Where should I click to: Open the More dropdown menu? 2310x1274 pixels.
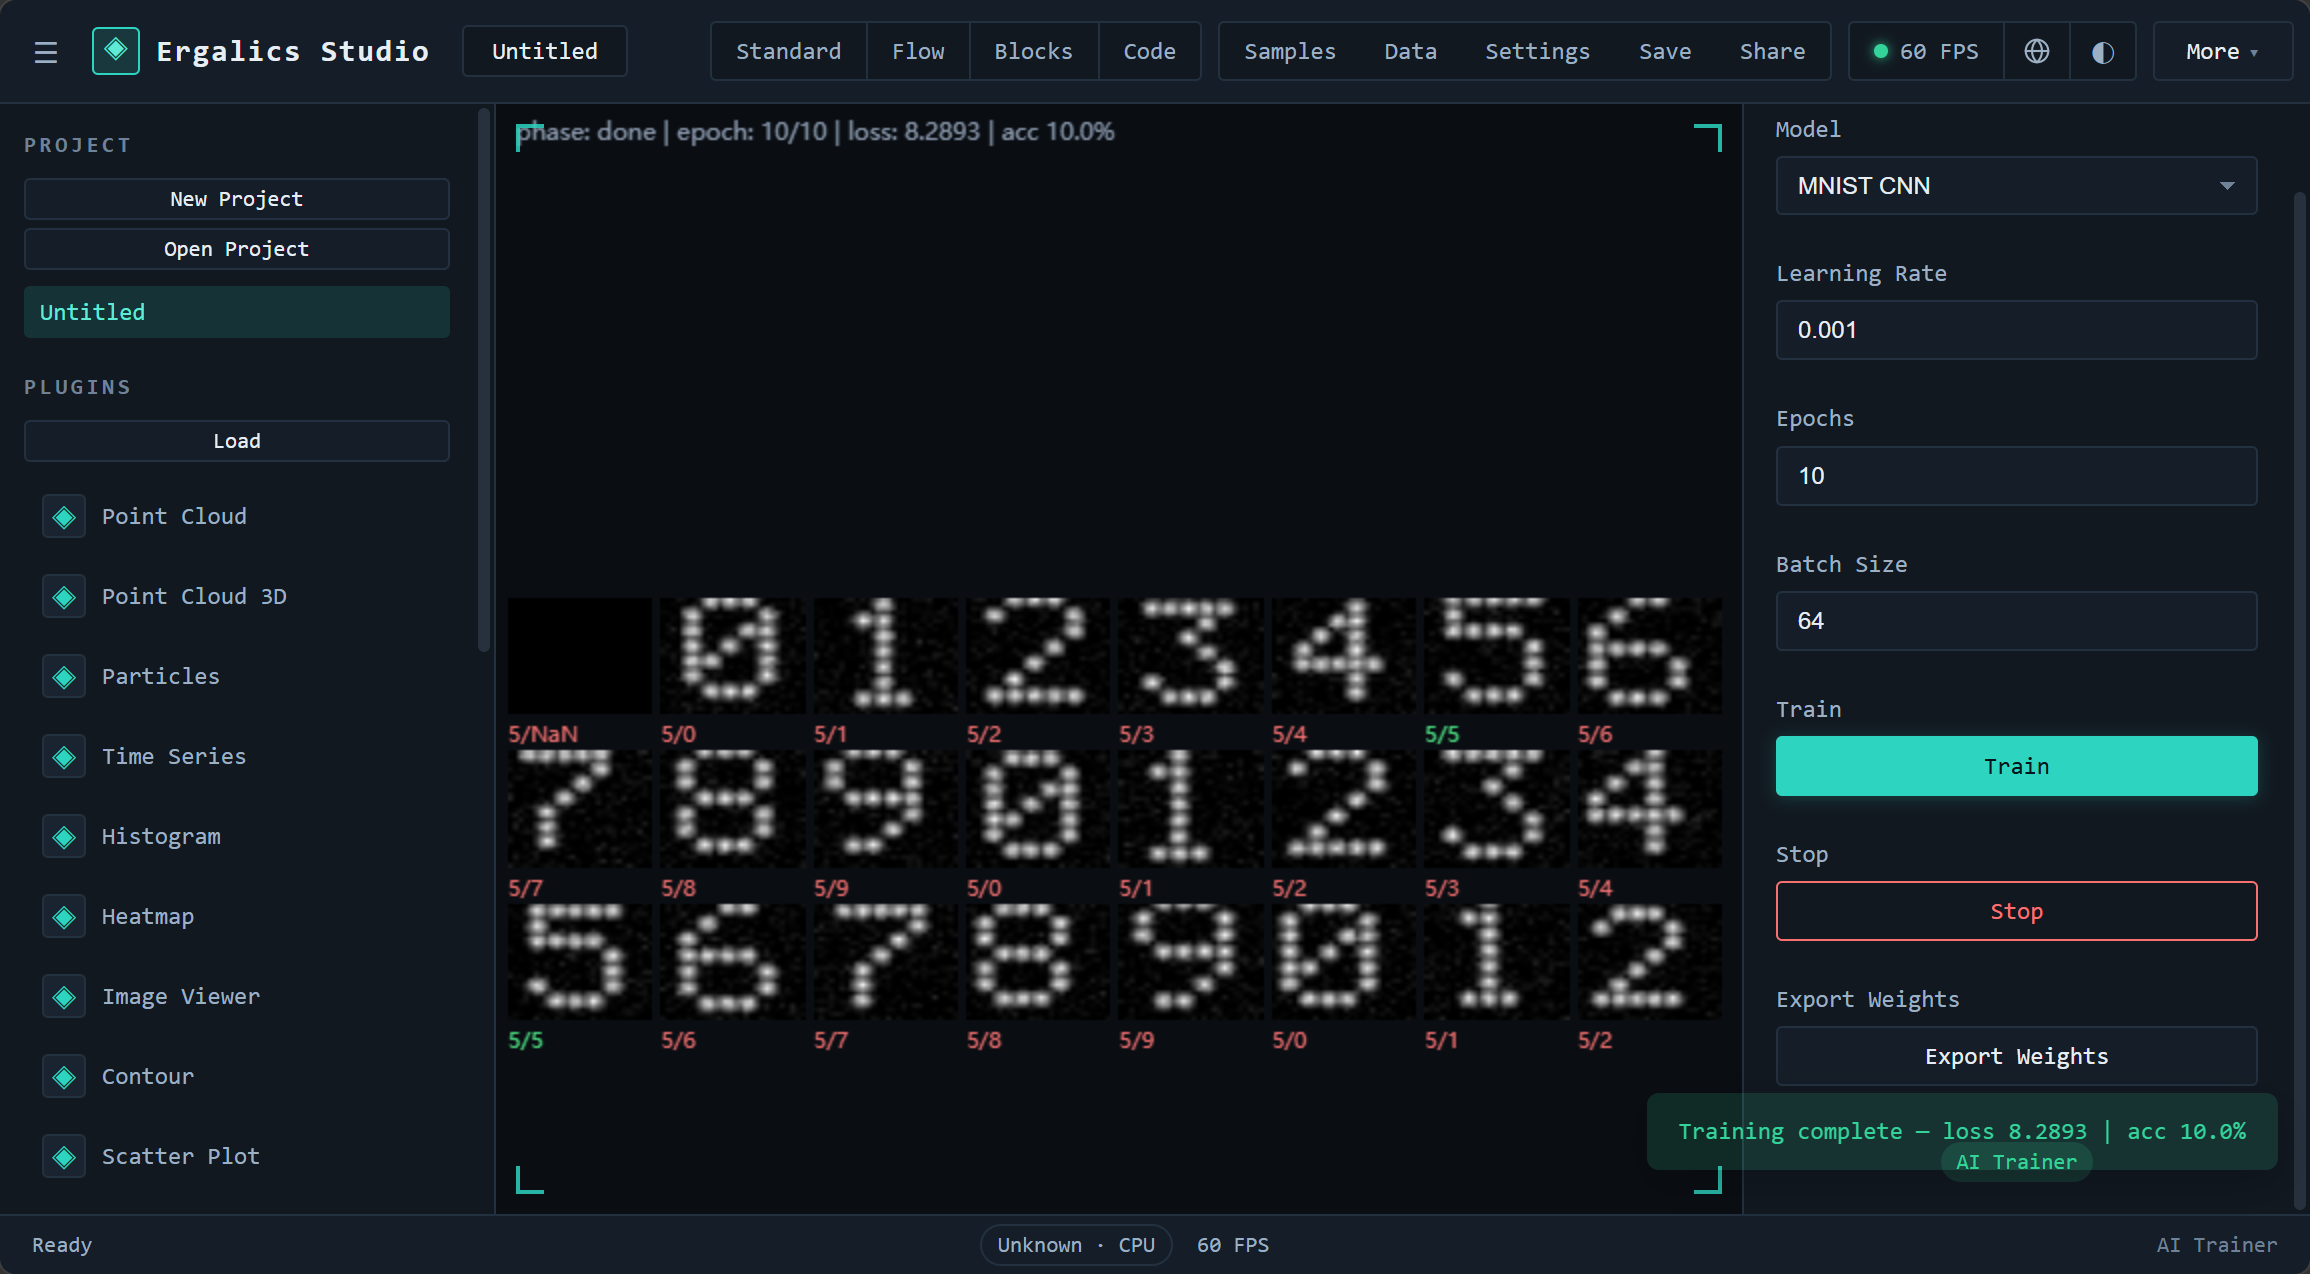2222,51
